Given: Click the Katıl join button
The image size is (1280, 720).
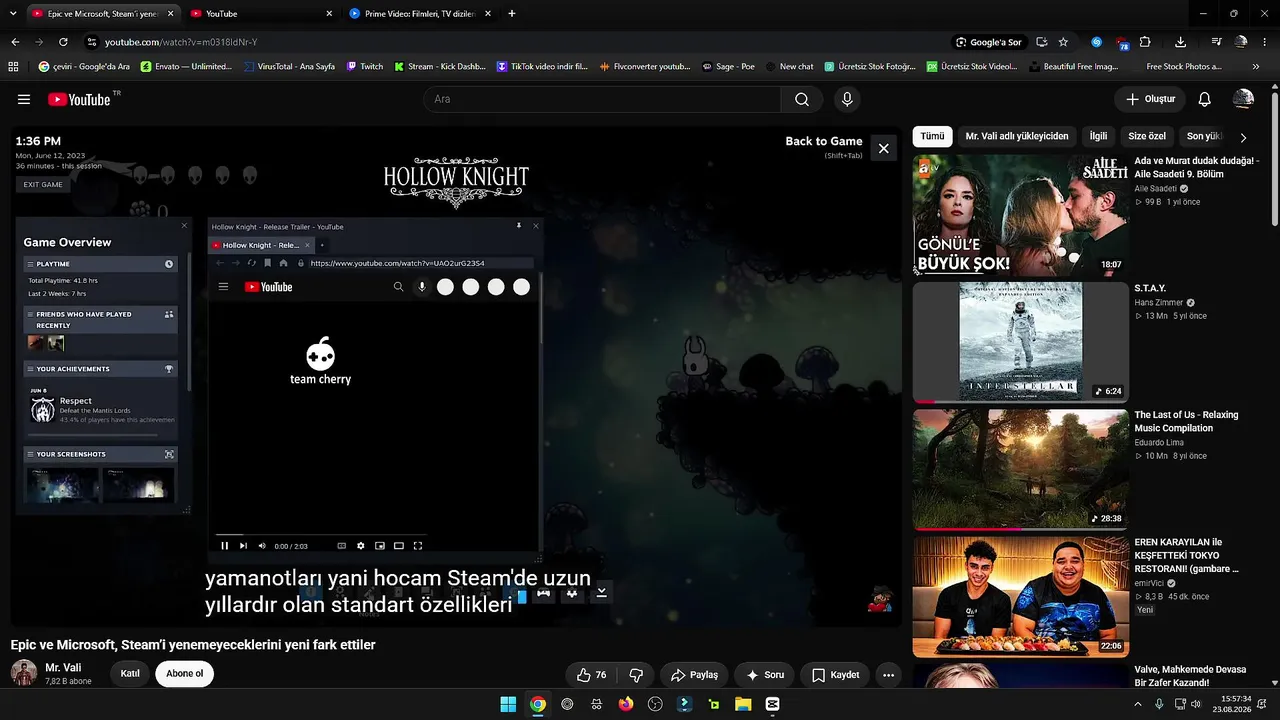Looking at the screenshot, I should pyautogui.click(x=130, y=674).
